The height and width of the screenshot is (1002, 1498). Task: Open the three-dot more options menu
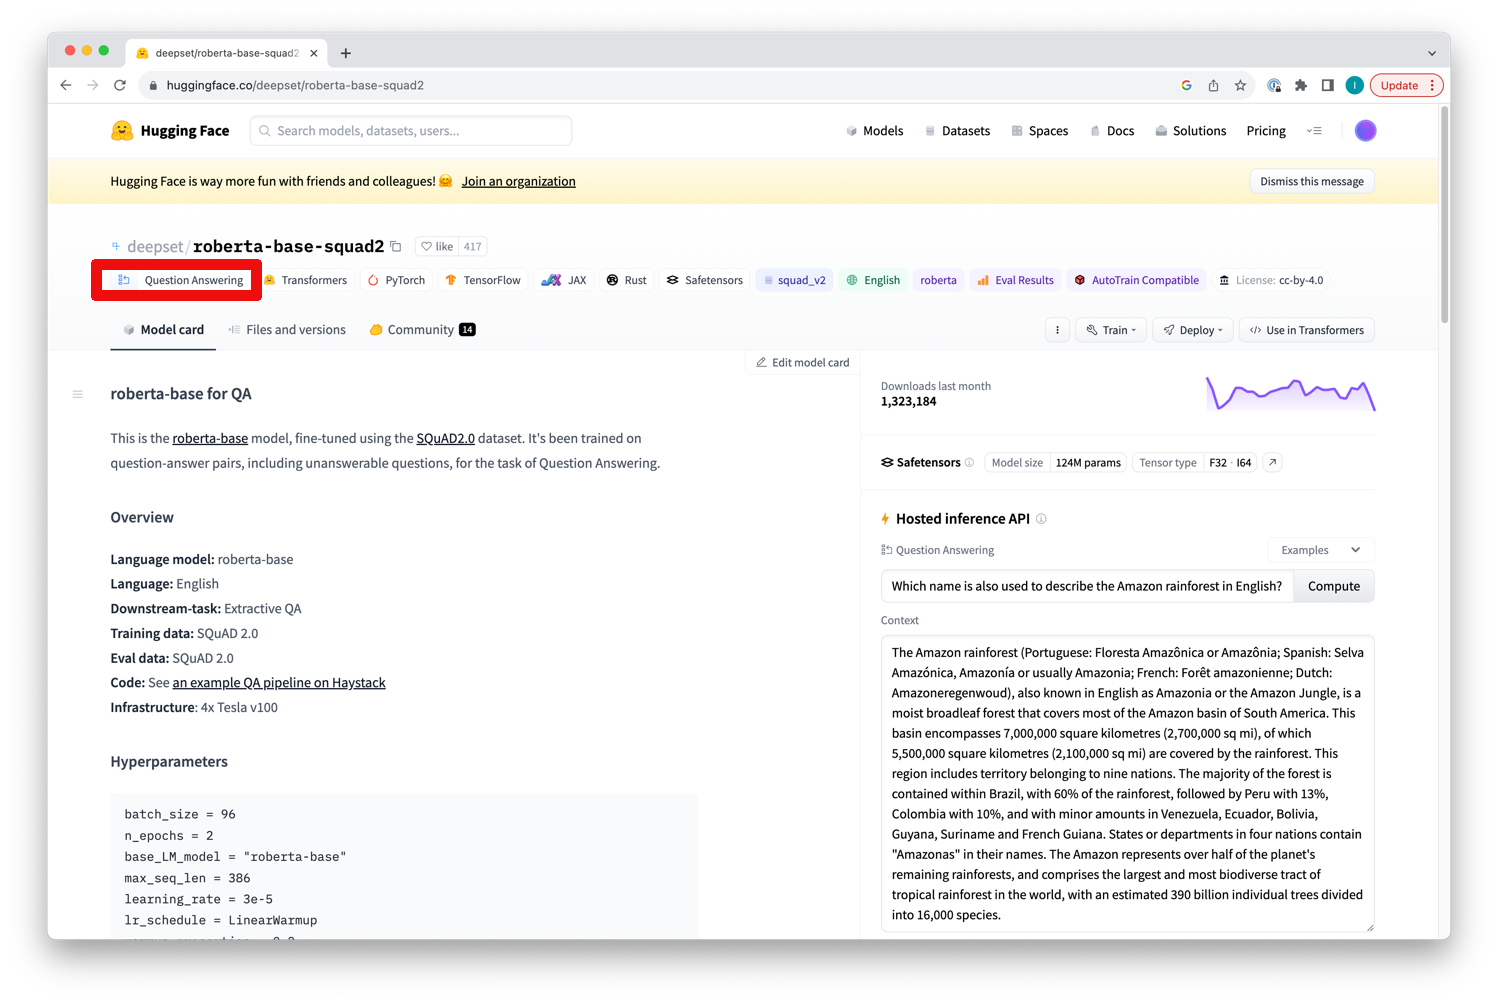click(x=1057, y=330)
